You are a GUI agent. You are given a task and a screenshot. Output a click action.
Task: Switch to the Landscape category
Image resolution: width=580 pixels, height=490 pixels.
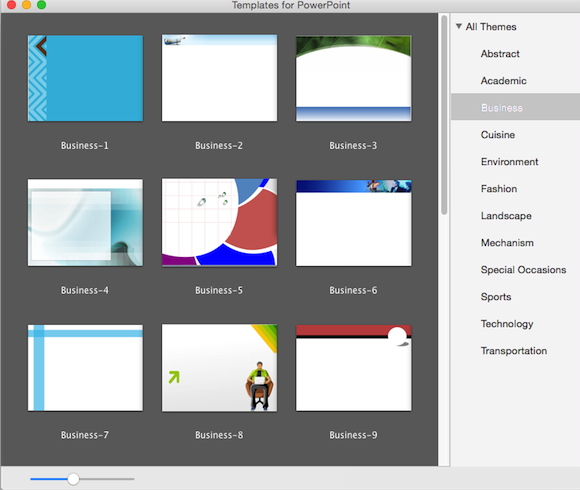506,216
